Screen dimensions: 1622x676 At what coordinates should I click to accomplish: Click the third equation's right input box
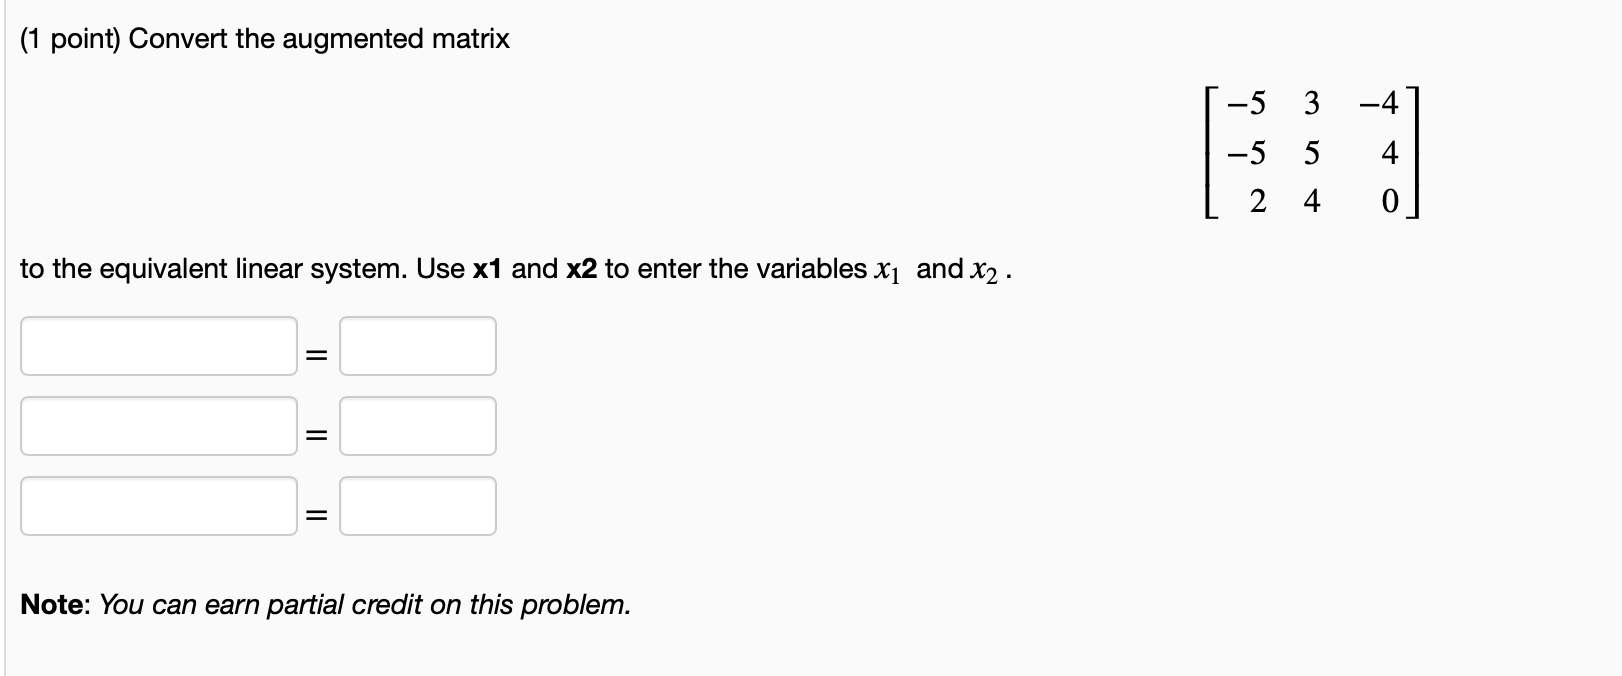coord(417,506)
